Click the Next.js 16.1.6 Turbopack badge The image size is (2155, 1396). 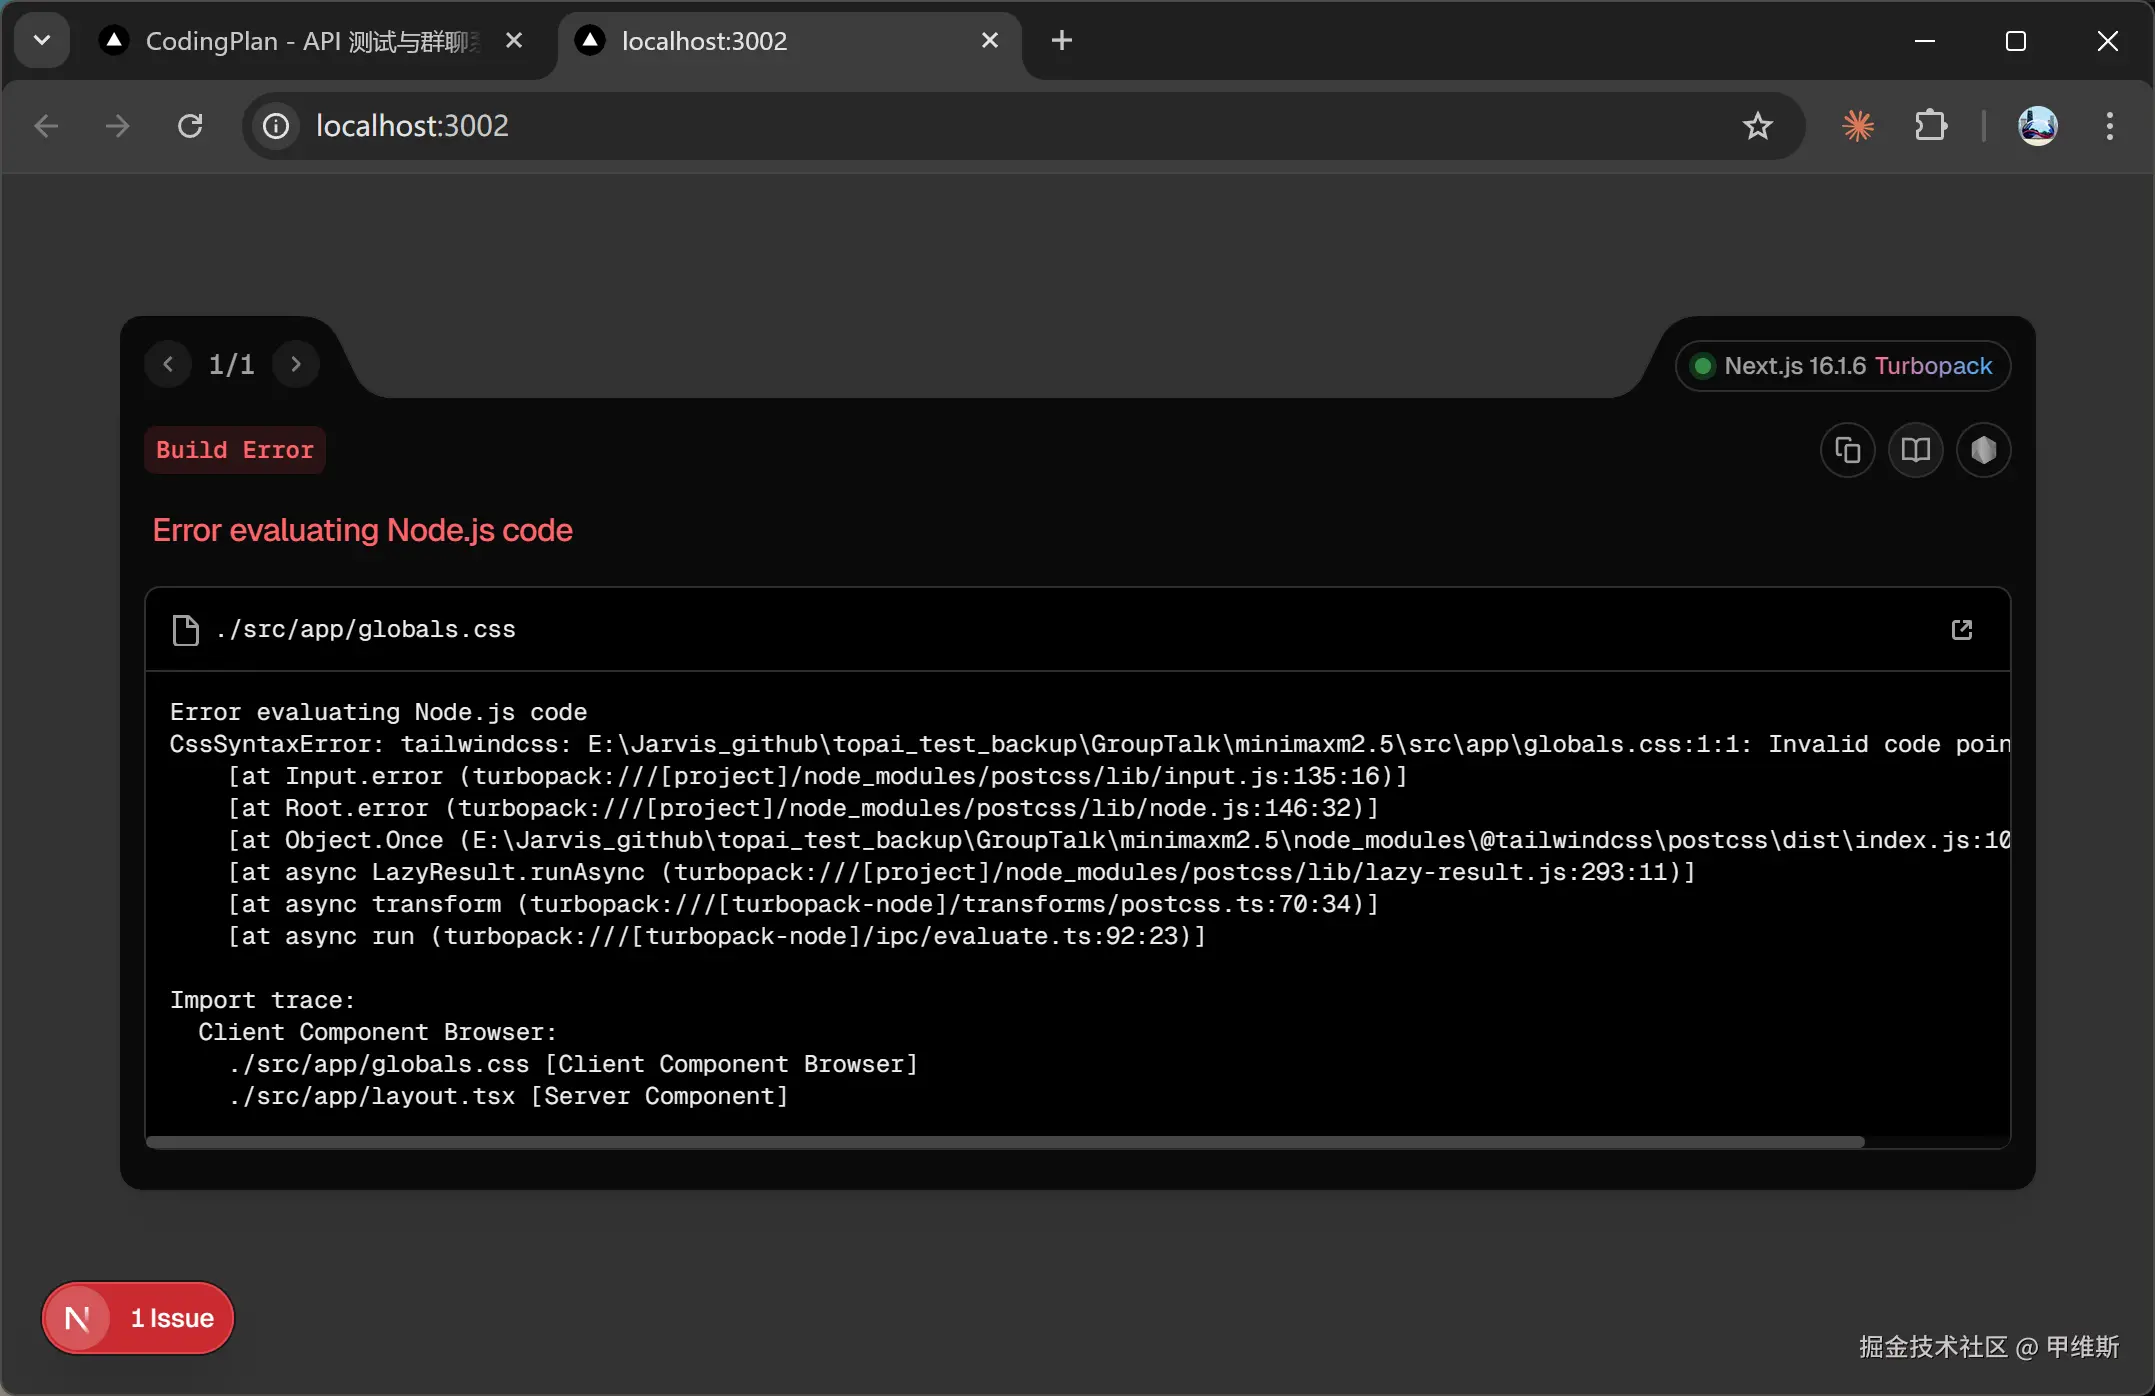(1842, 366)
